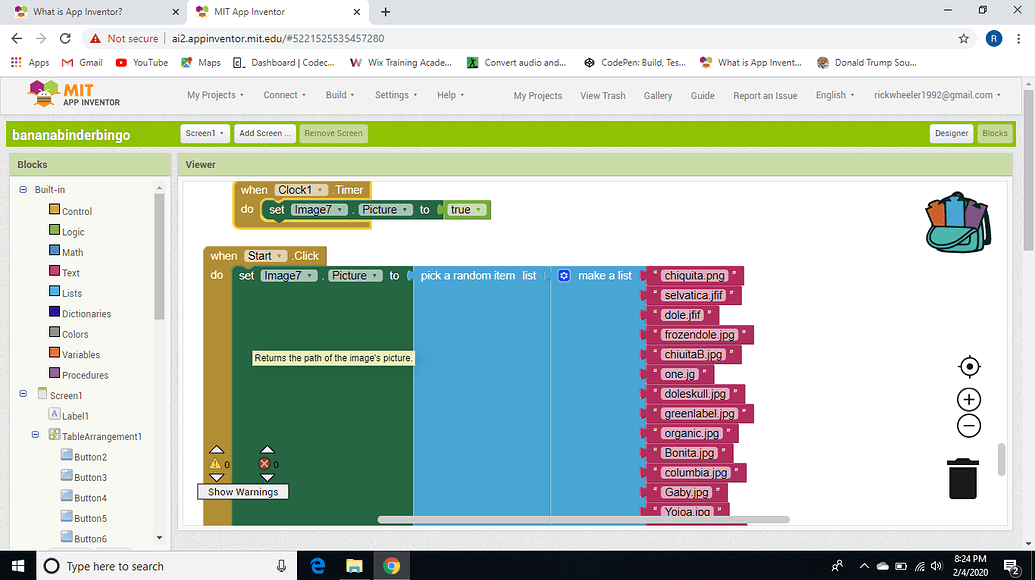The height and width of the screenshot is (580, 1035).
Task: Click the red error X icon
Action: point(265,464)
